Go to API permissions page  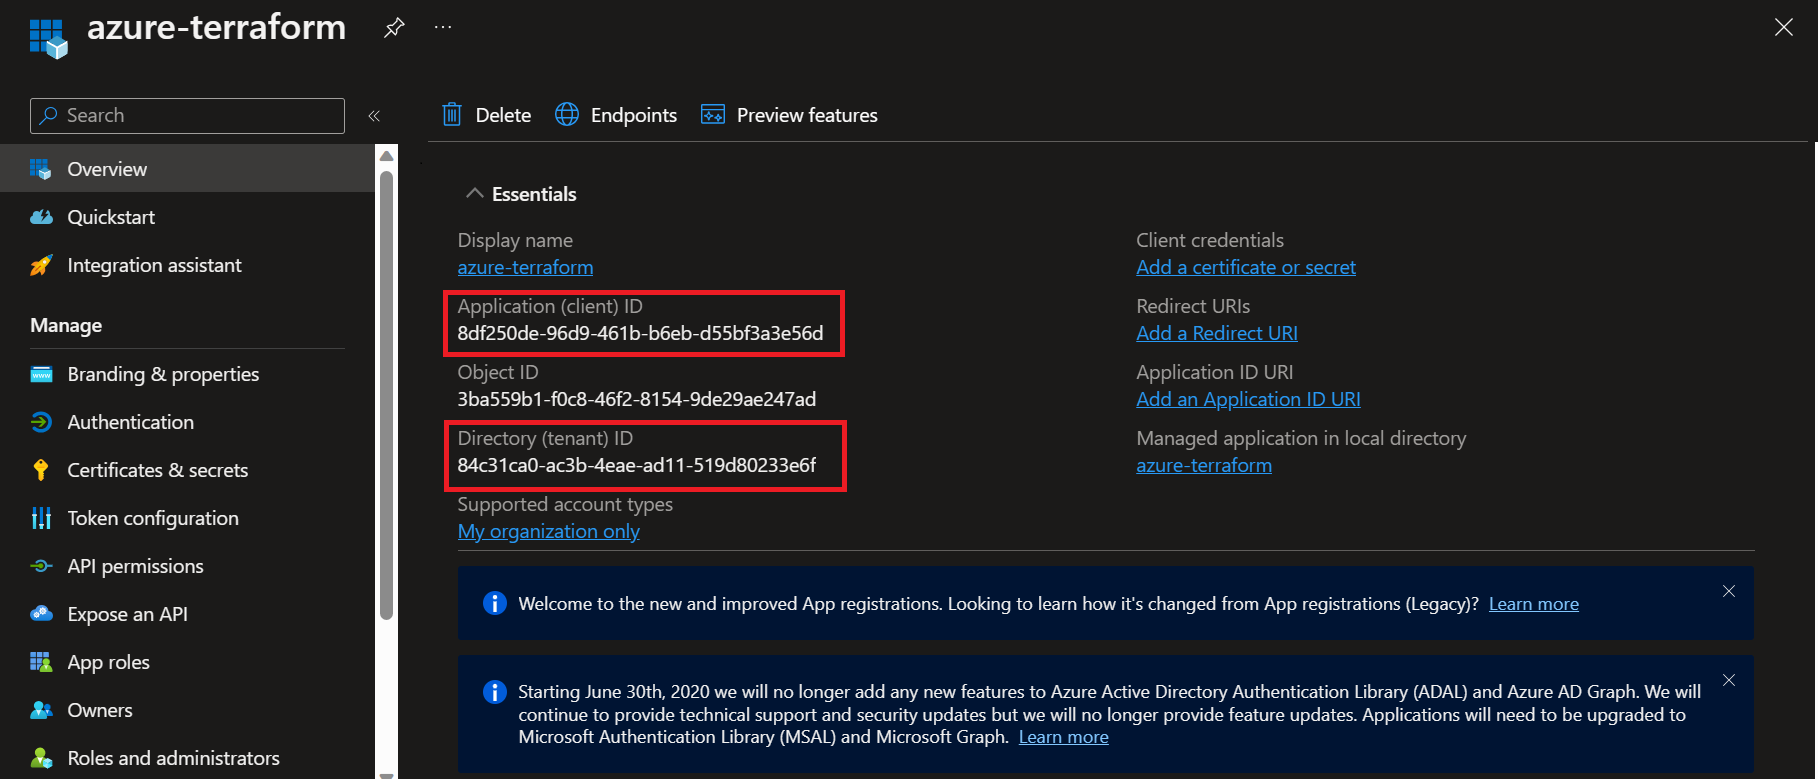[135, 566]
